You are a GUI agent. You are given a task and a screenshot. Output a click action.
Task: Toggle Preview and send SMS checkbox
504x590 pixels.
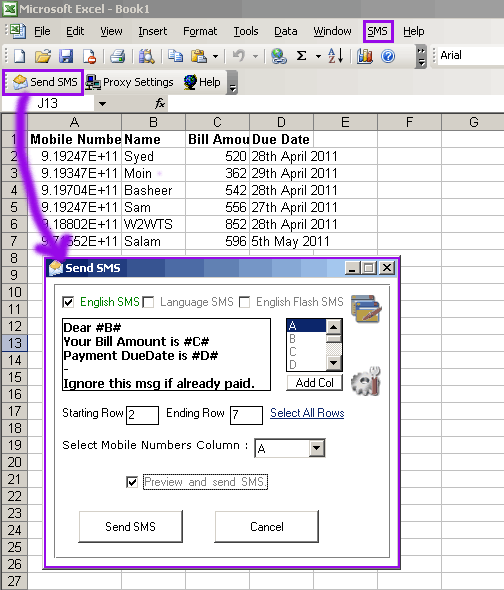132,482
